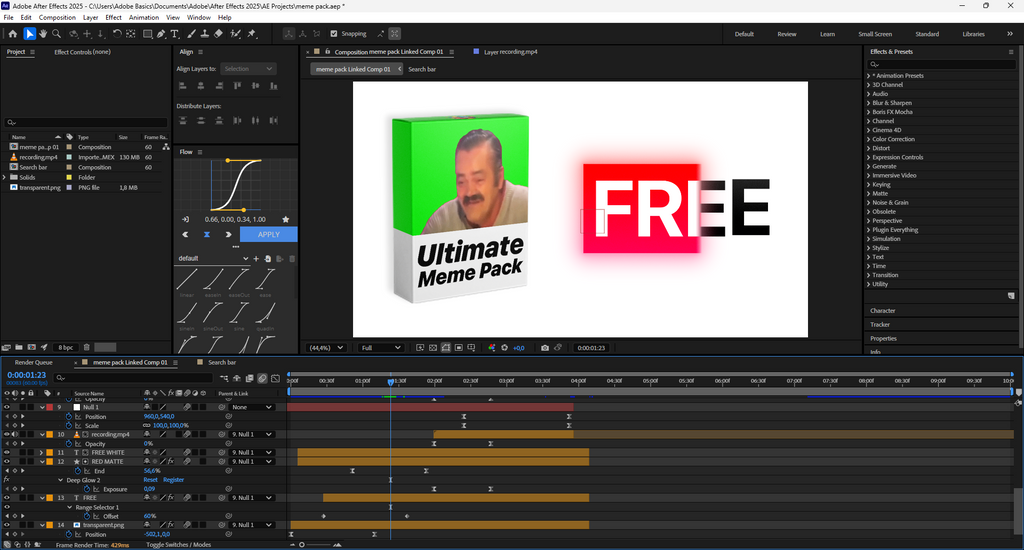Viewport: 1024px width, 550px height.
Task: Select the Hand tool
Action: [43, 34]
